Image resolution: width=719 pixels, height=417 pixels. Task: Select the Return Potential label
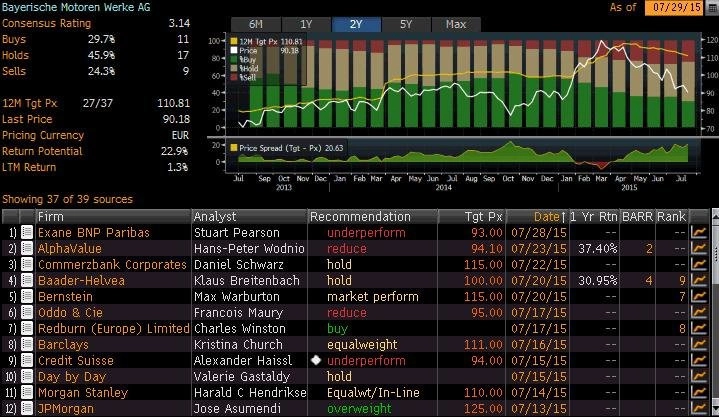42,151
